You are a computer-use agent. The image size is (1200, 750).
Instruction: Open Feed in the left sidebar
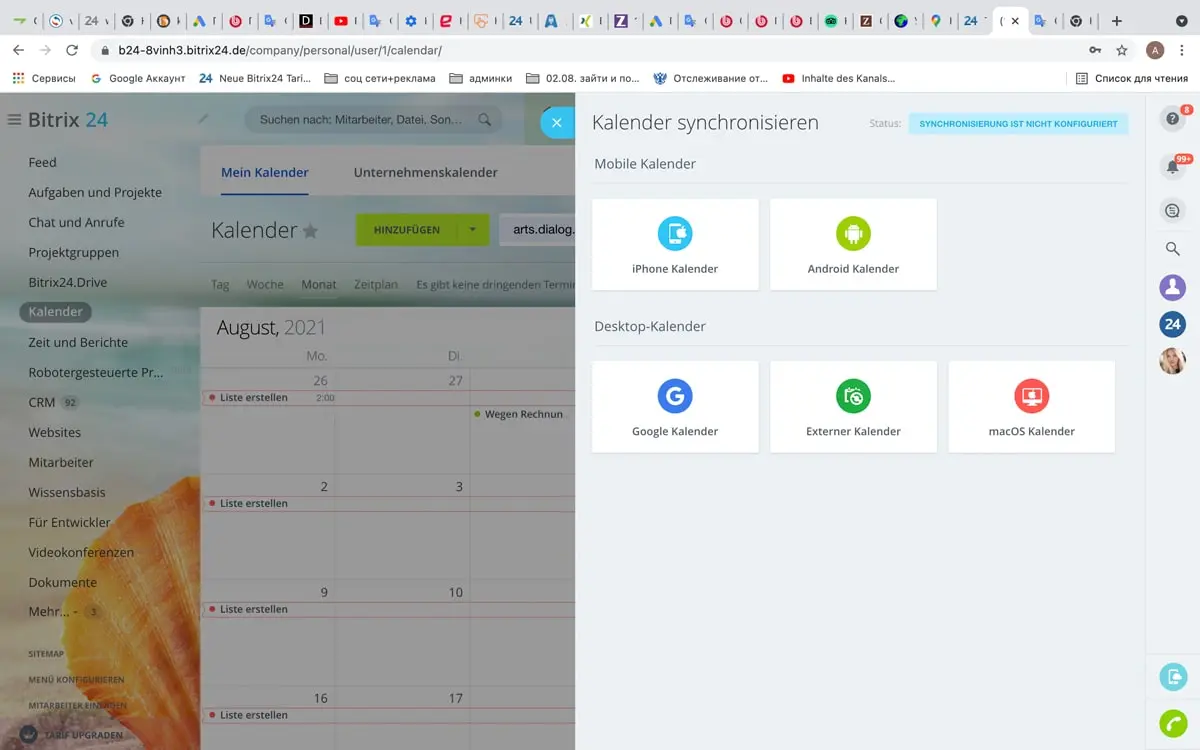click(42, 162)
